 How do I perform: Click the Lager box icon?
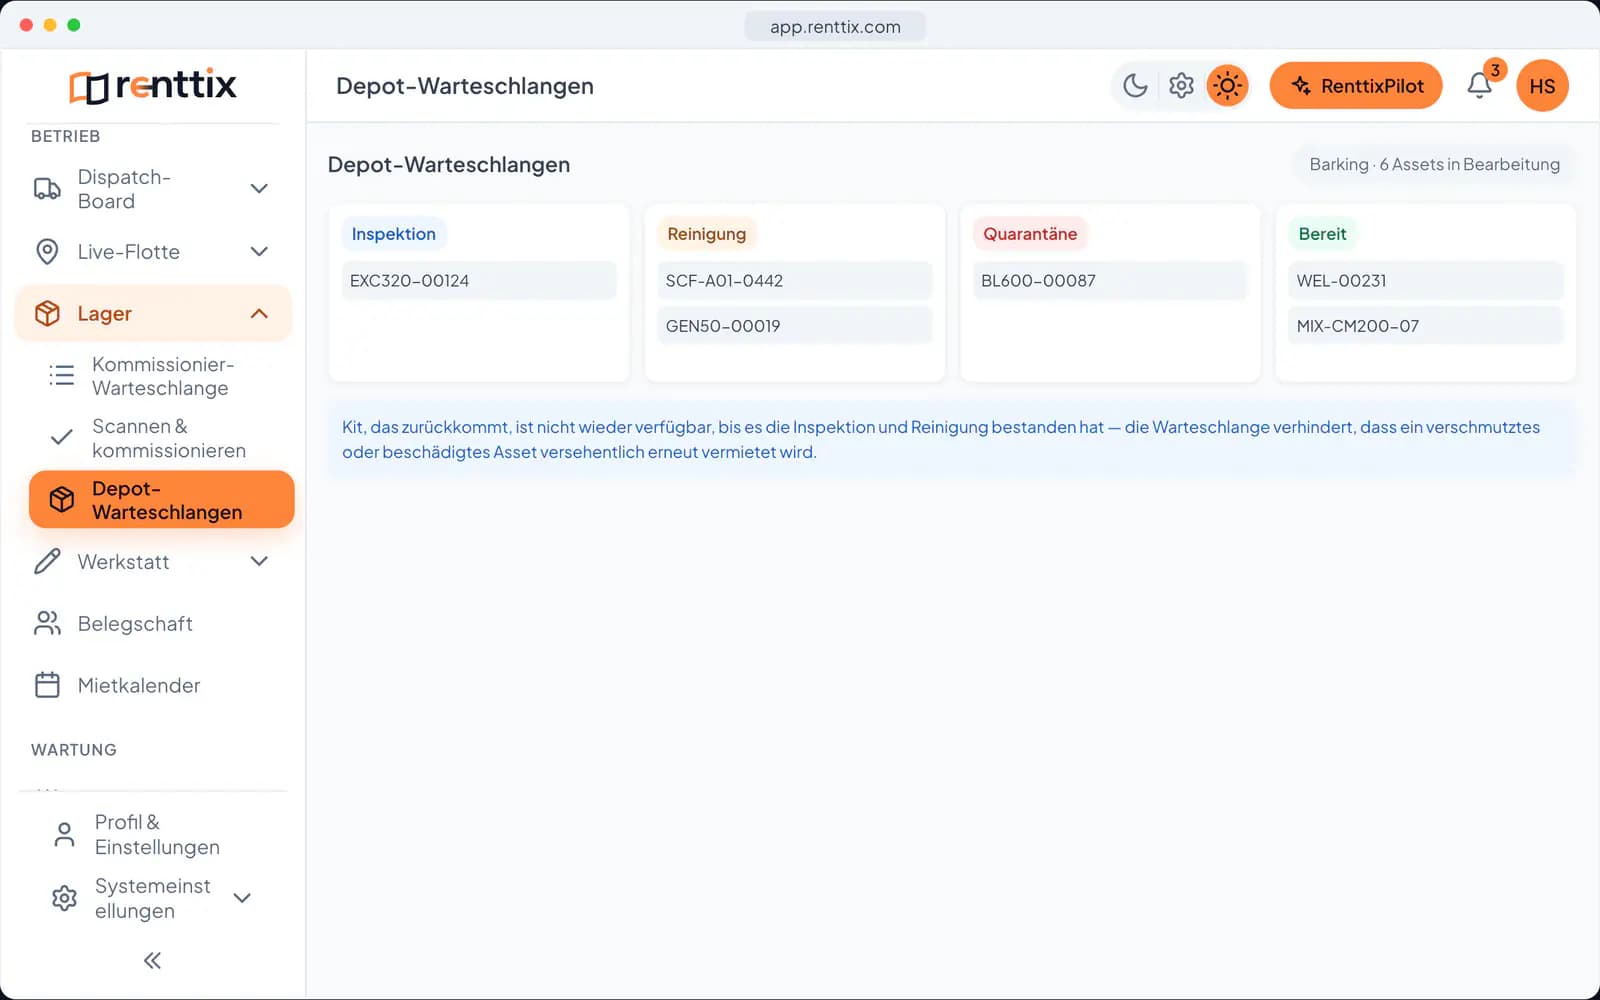[47, 314]
